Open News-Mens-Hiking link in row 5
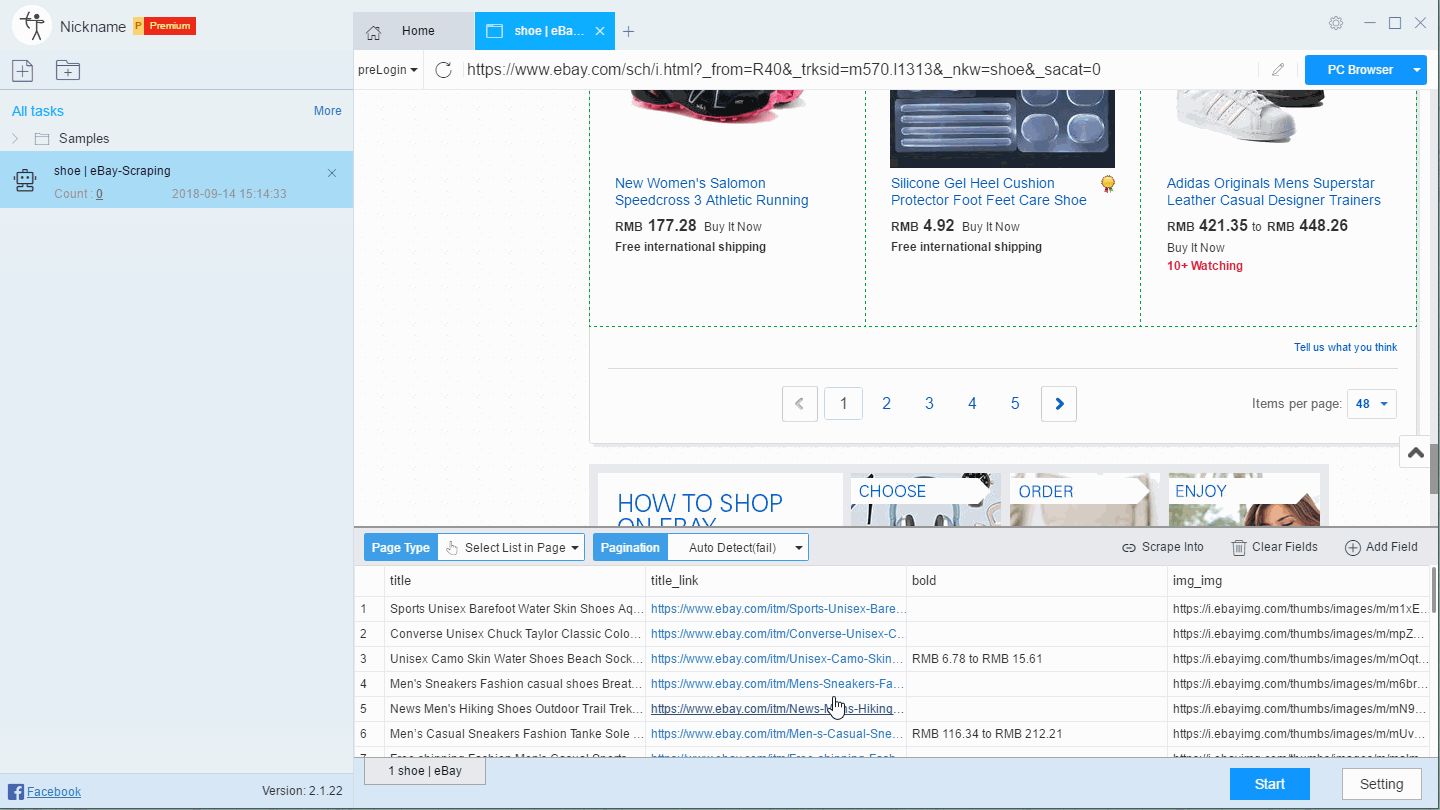1440x810 pixels. pos(778,709)
